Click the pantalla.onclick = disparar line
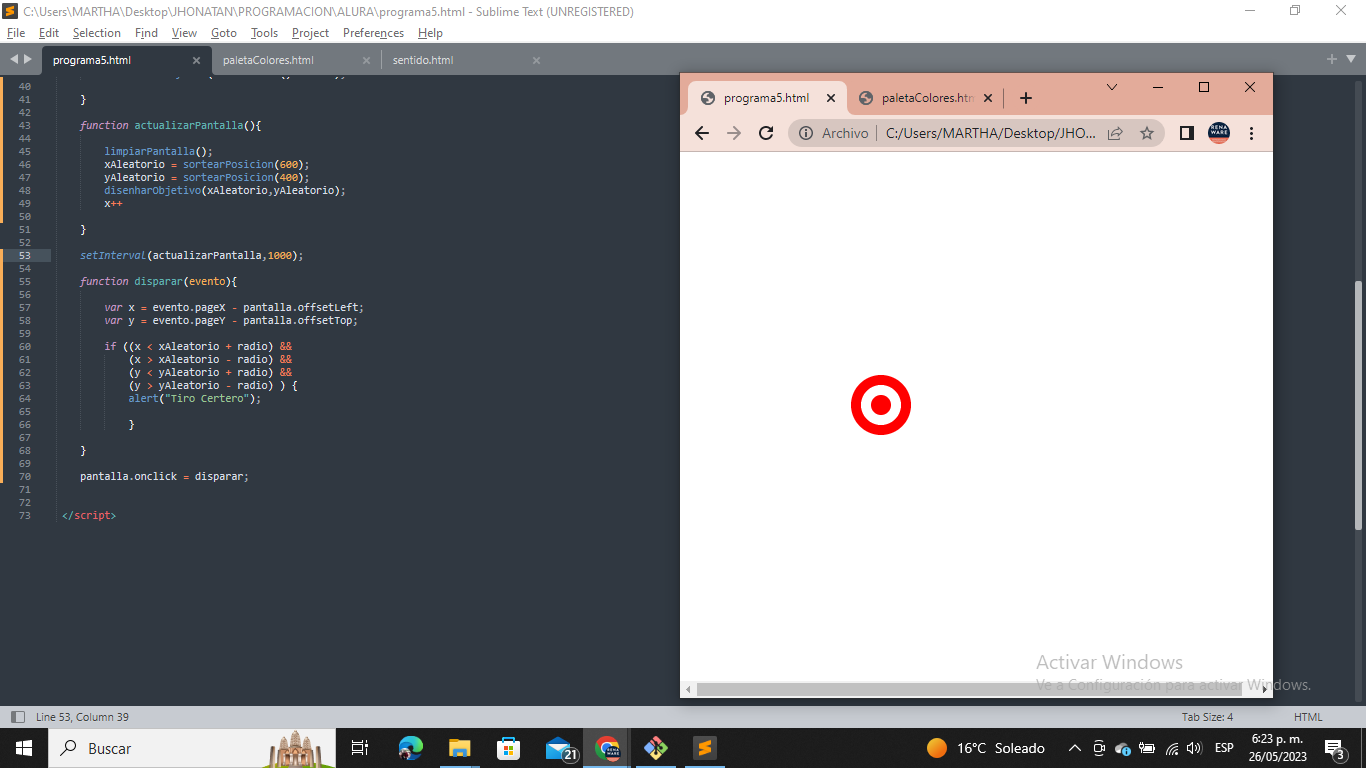This screenshot has width=1366, height=768. (x=164, y=476)
